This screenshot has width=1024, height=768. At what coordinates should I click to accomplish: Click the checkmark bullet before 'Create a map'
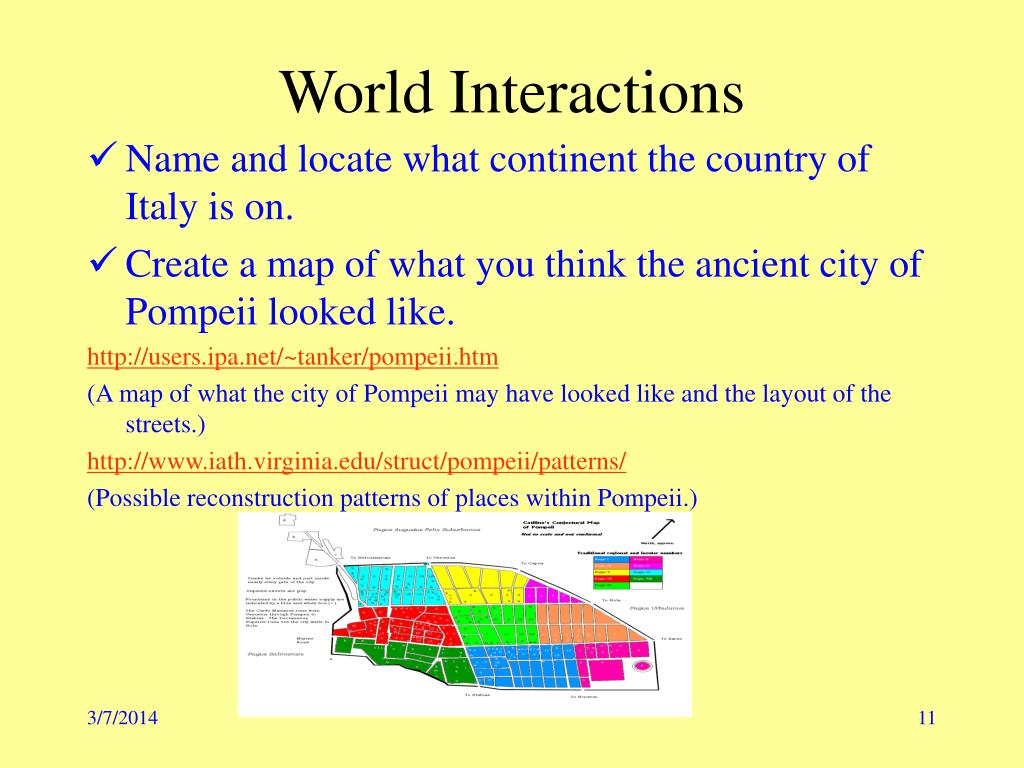click(x=103, y=260)
